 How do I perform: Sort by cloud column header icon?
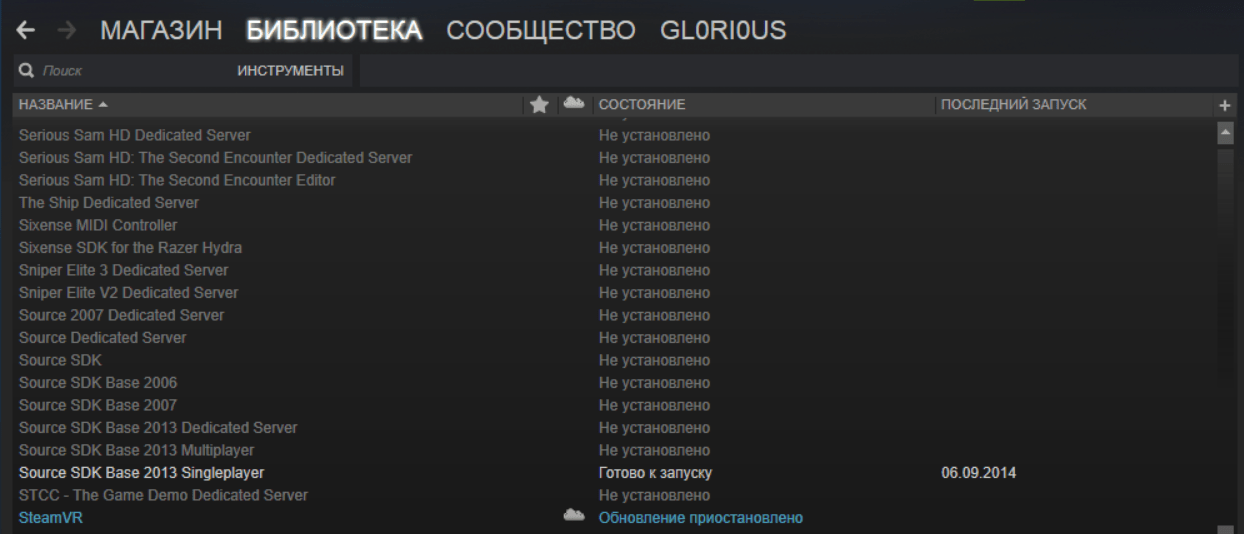(573, 103)
